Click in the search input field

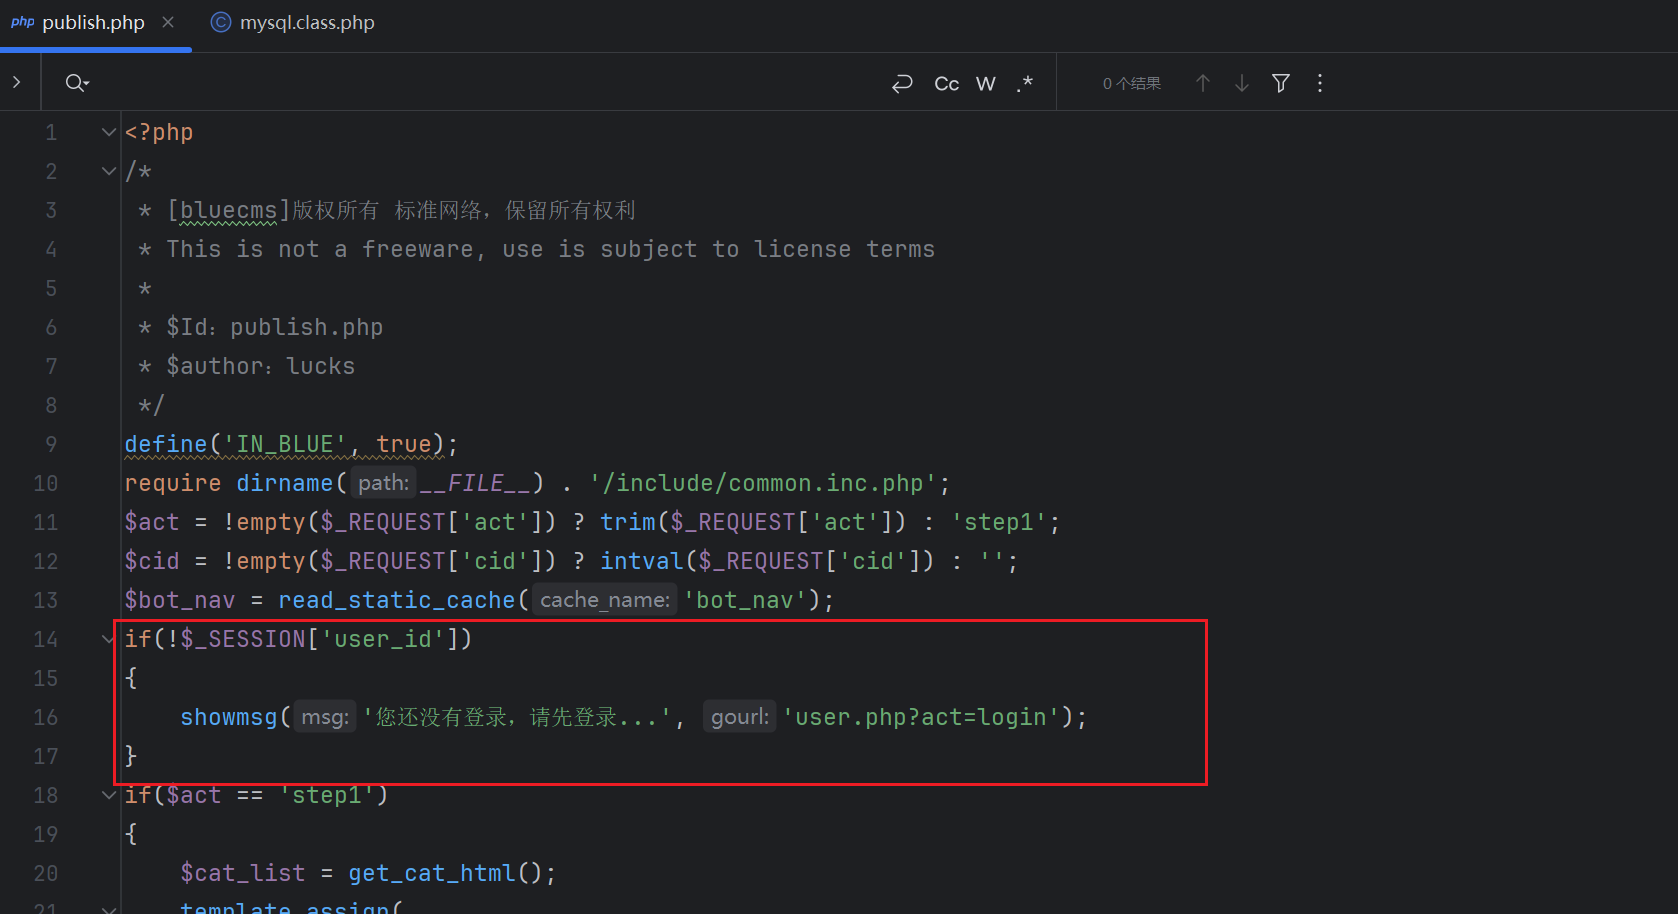pyautogui.click(x=485, y=83)
